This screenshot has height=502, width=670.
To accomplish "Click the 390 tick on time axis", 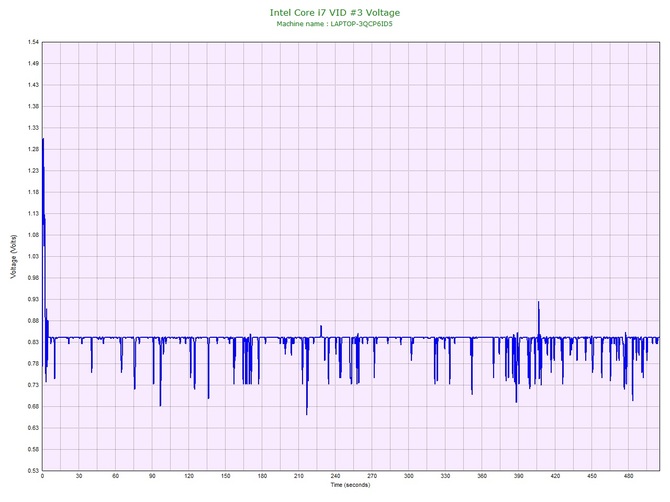I will pos(518,476).
